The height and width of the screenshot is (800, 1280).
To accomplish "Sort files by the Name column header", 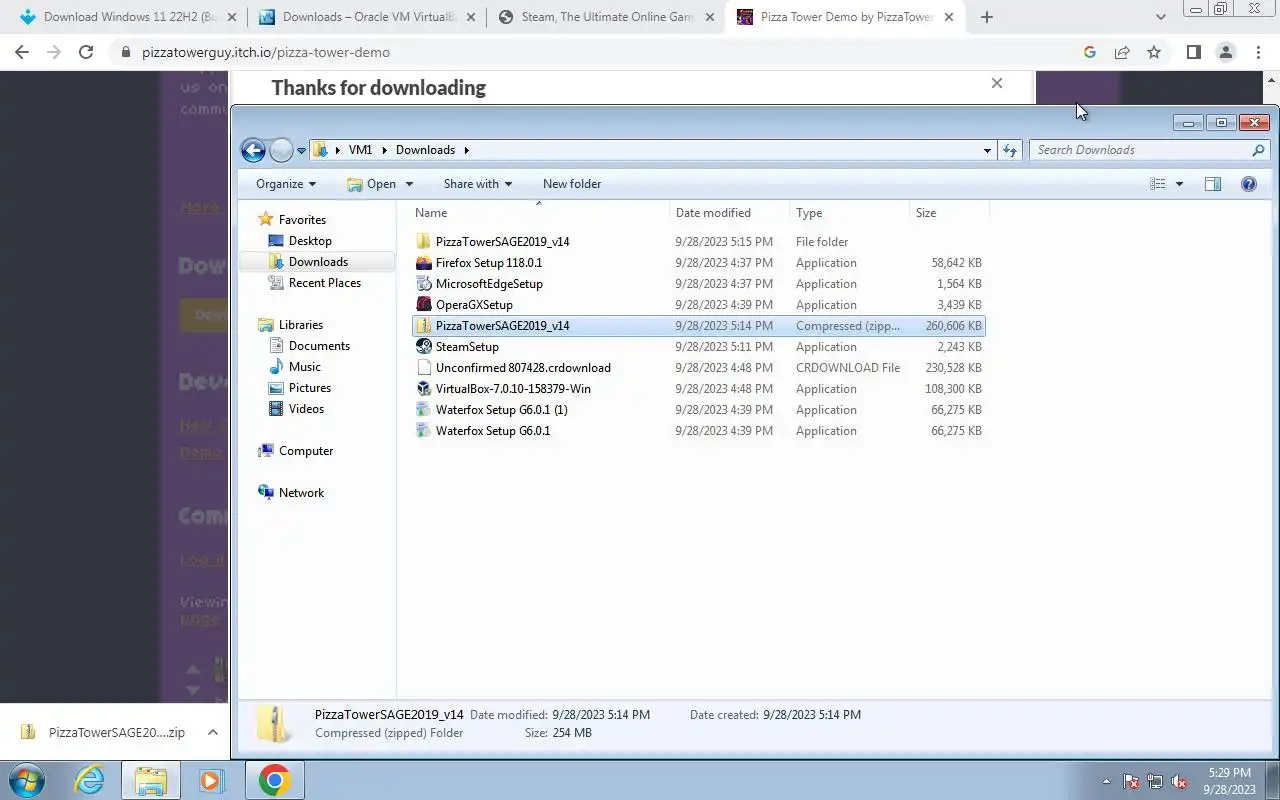I will point(540,213).
